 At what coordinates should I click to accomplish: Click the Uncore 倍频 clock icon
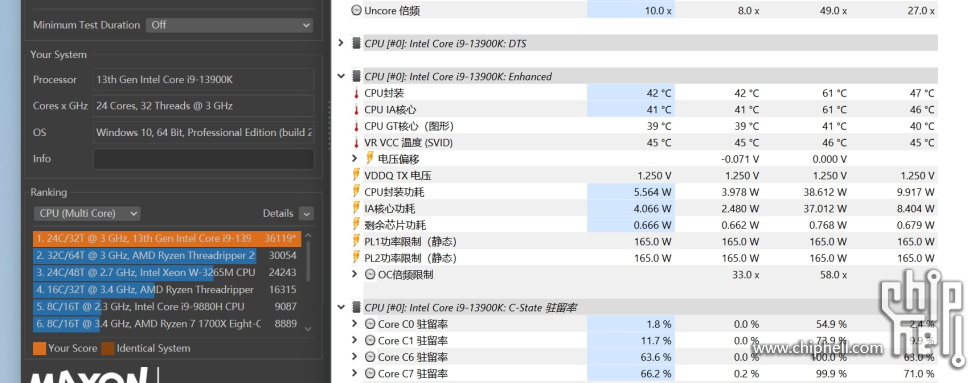click(x=356, y=11)
